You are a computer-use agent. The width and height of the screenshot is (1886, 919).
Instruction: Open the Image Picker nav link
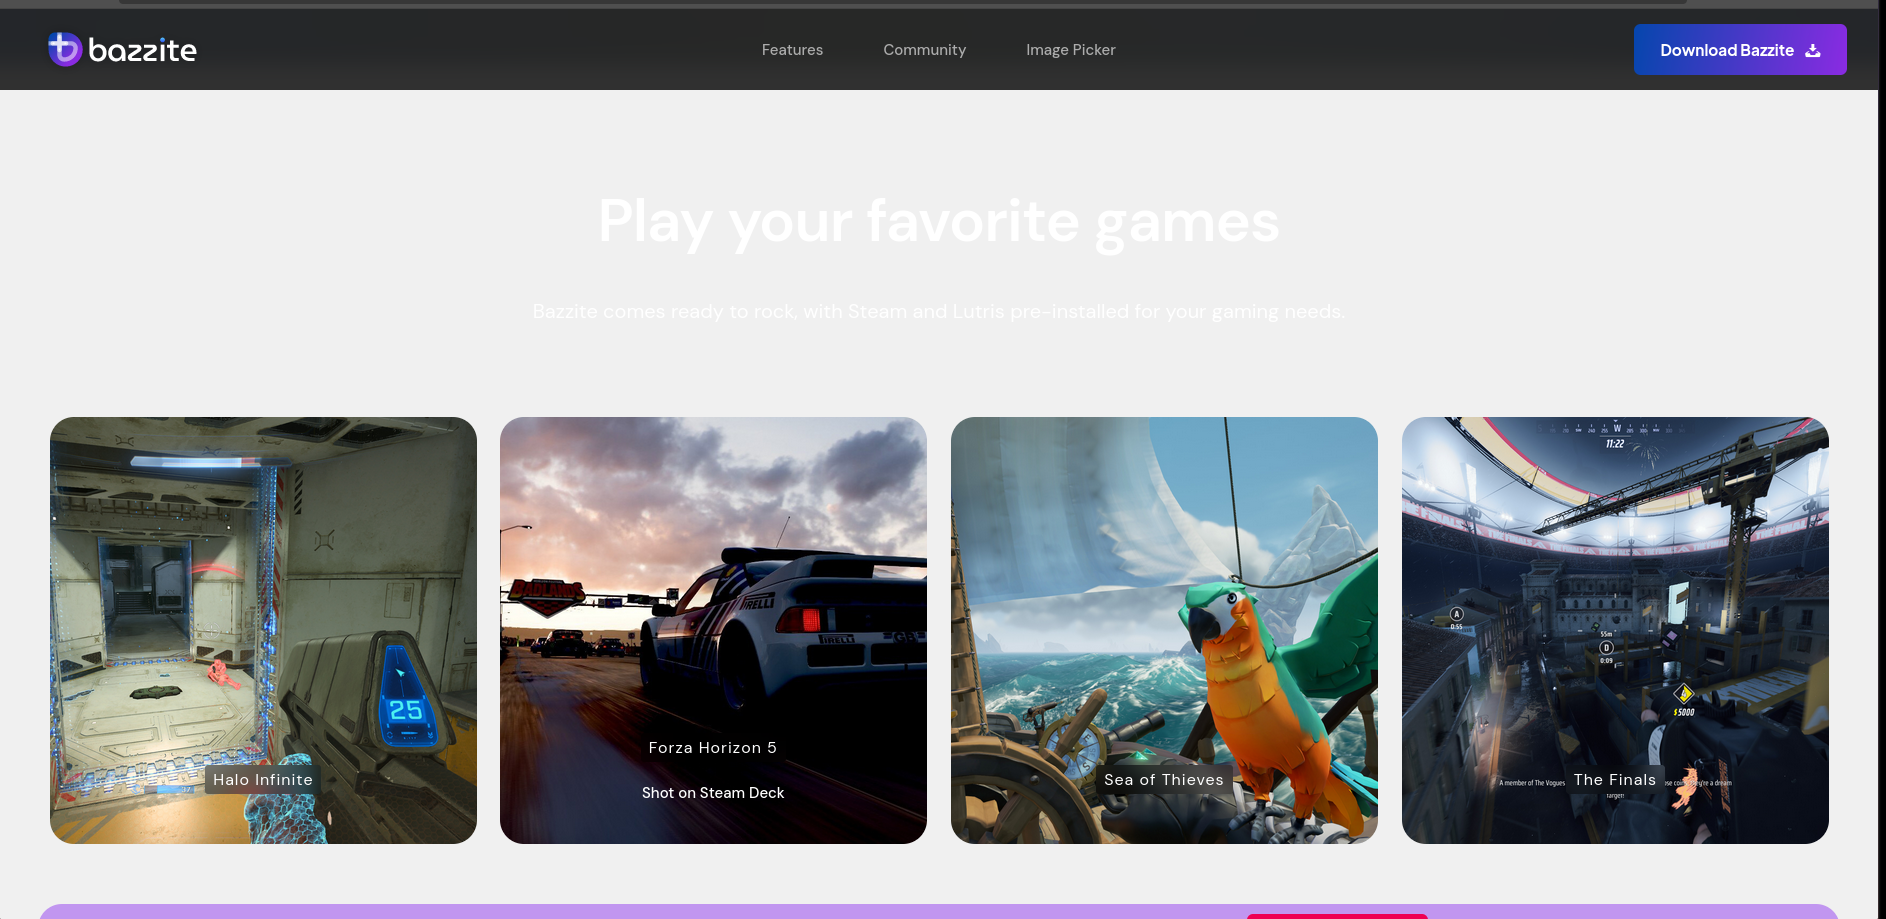1070,50
